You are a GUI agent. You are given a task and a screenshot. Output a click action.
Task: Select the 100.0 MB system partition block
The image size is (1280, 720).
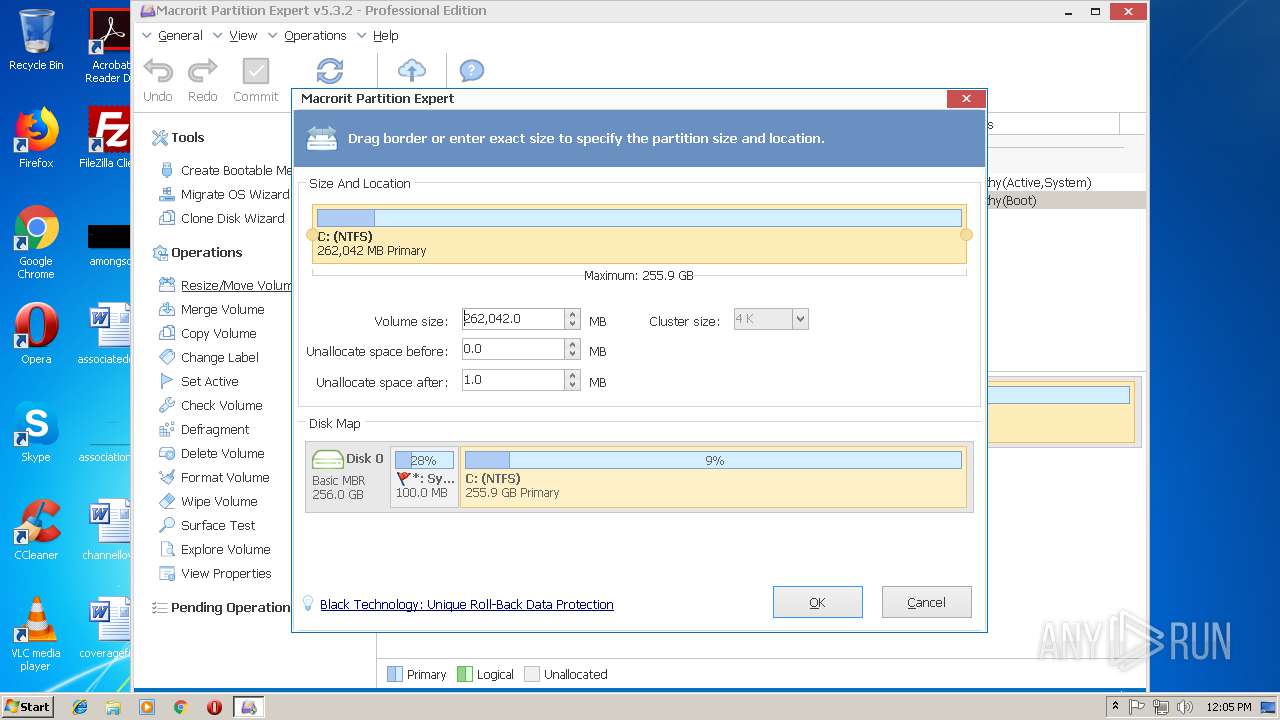(424, 478)
